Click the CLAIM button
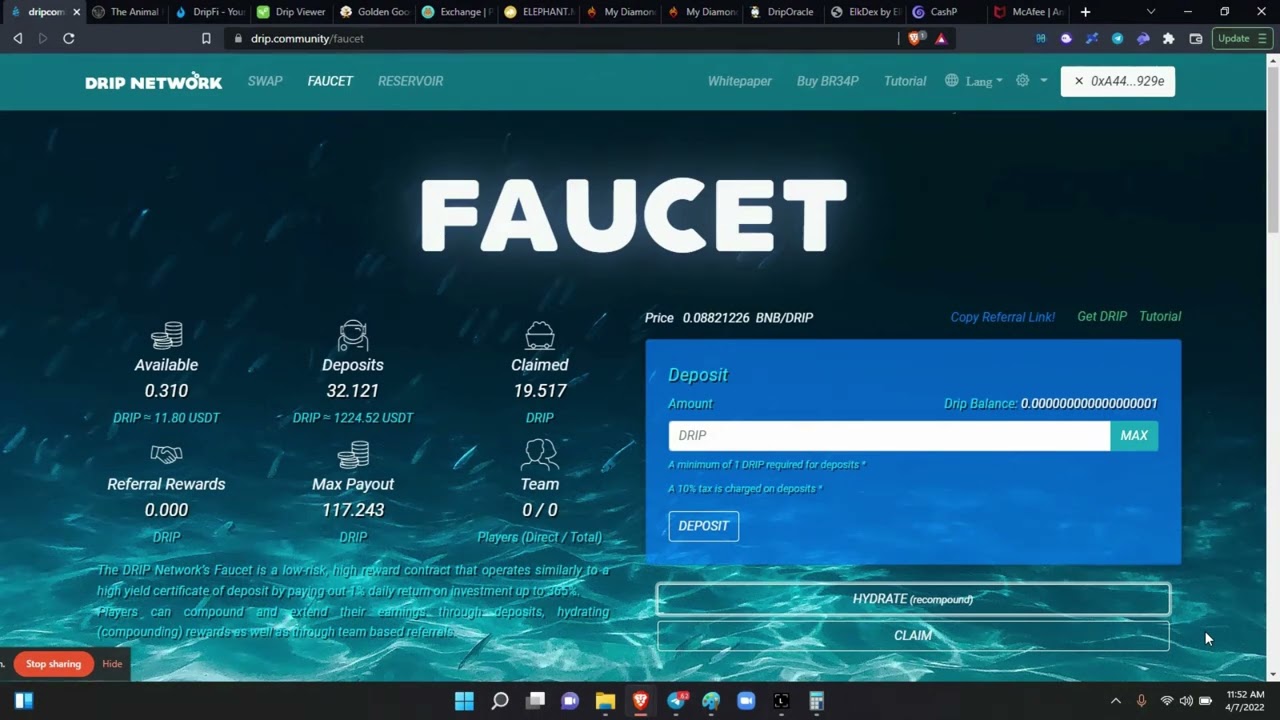This screenshot has height=720, width=1280. [913, 635]
